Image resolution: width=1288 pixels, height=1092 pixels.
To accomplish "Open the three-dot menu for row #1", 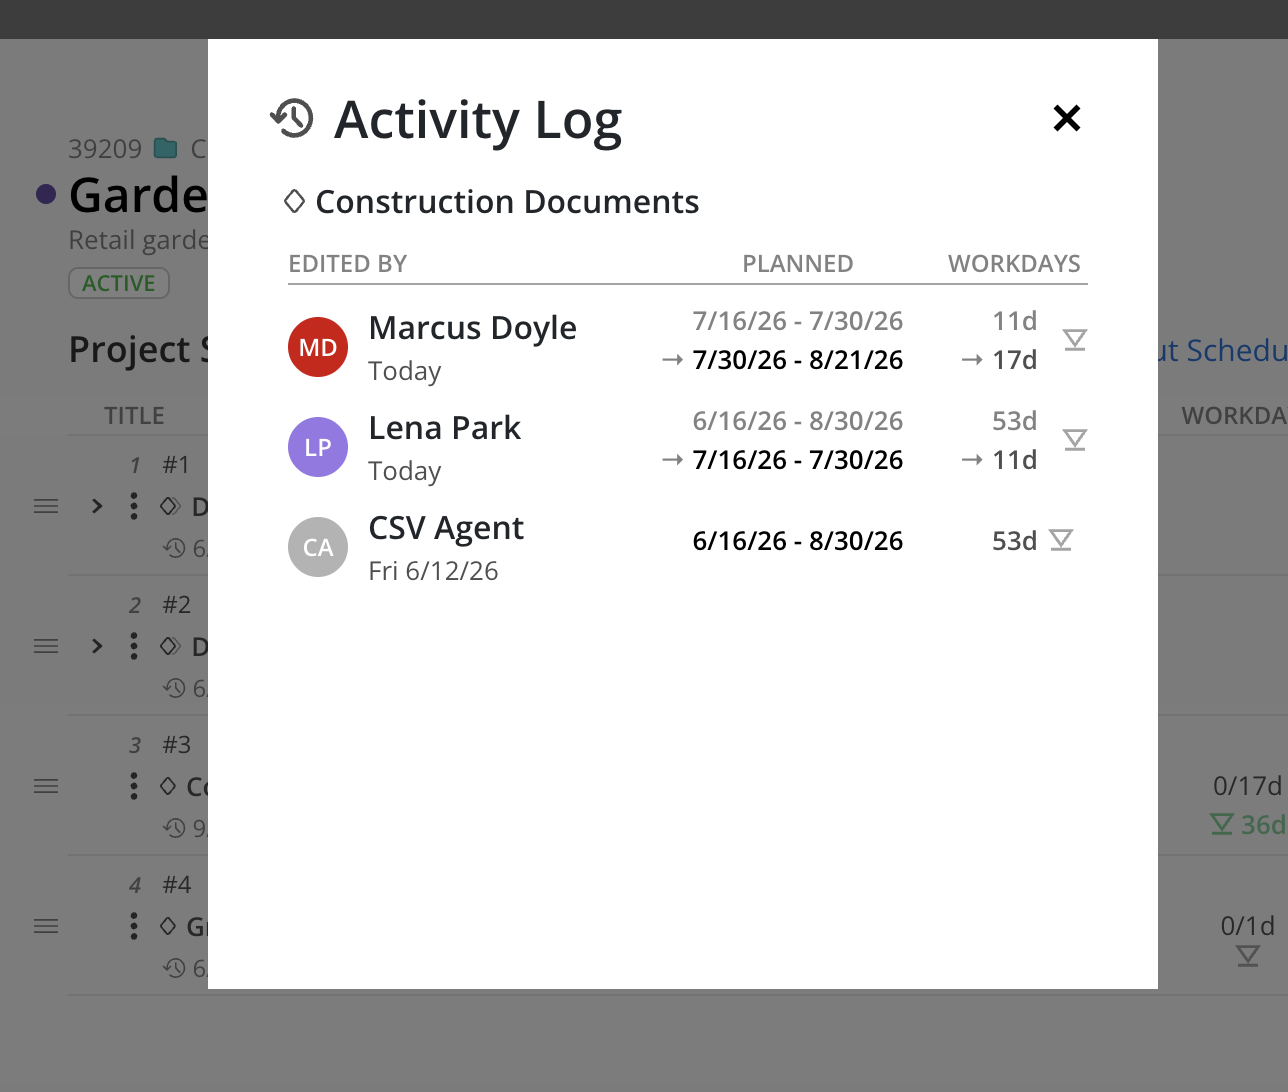I will [x=134, y=506].
